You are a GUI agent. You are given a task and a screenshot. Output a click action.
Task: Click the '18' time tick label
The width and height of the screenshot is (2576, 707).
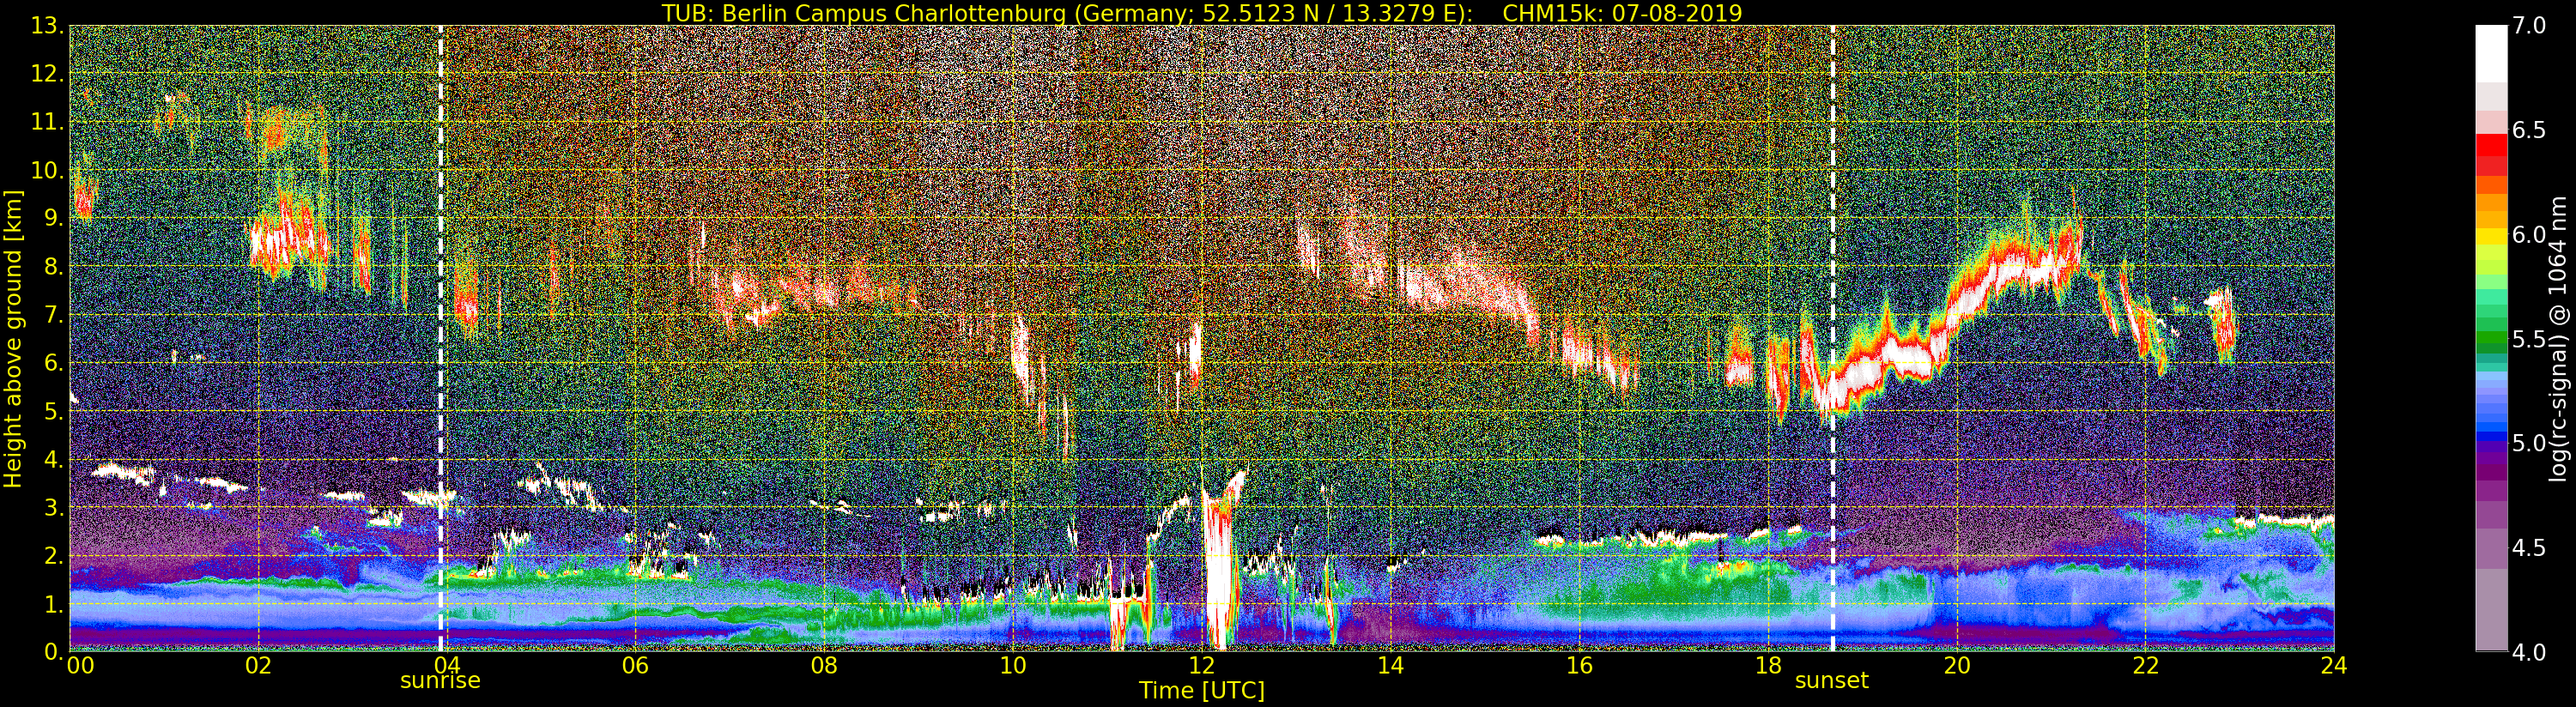click(1767, 665)
